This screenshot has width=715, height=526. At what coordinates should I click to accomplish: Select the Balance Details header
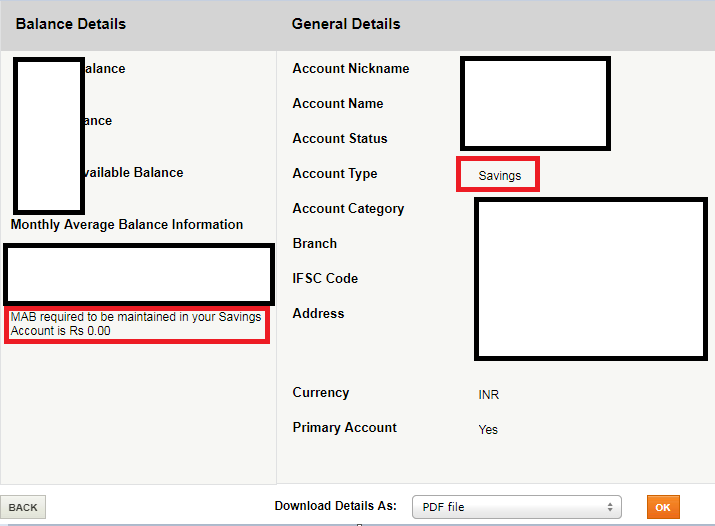point(71,24)
